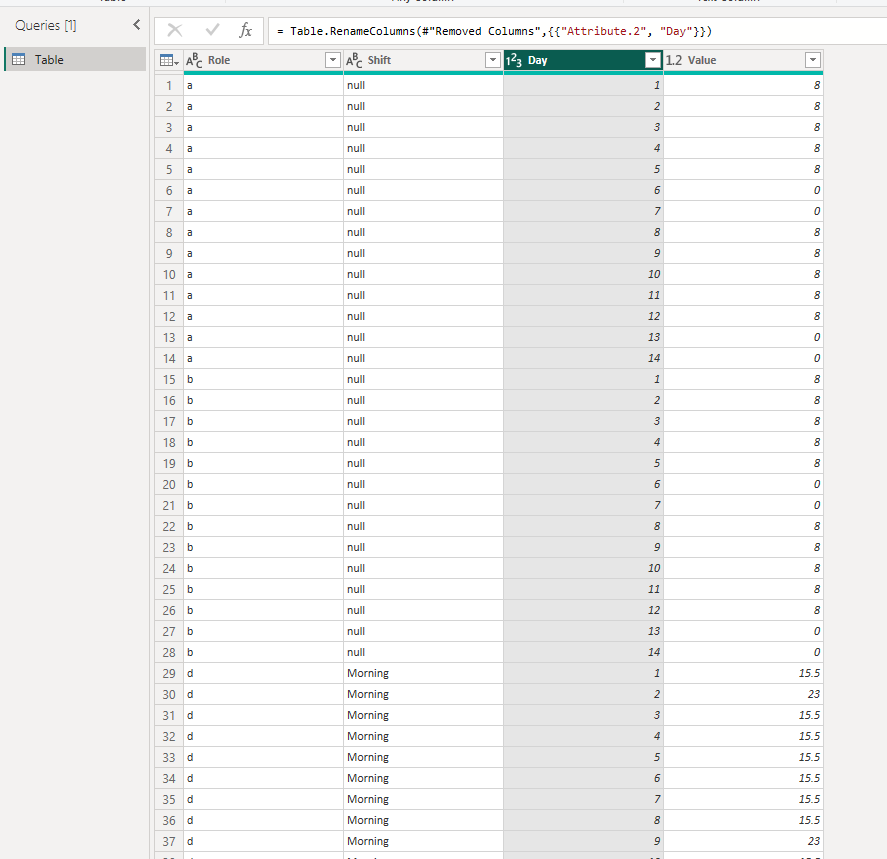The width and height of the screenshot is (887, 859).
Task: Click Value cell 23 in row 30
Action: point(743,694)
